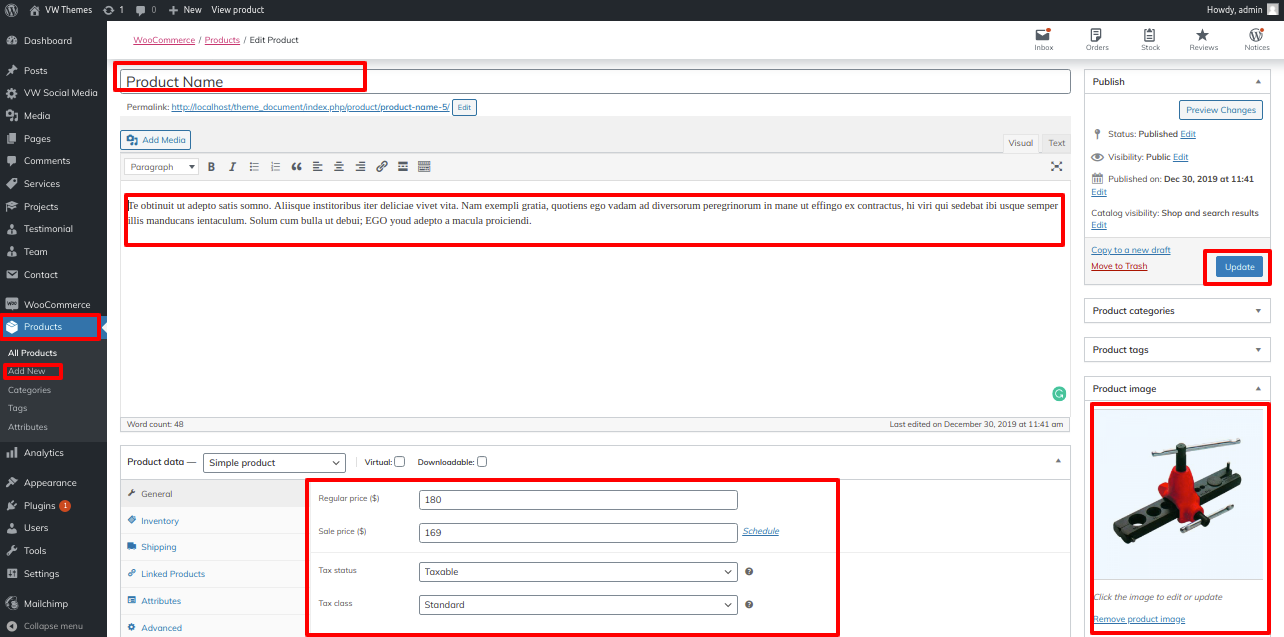Open the Paragraph format dropdown

point(161,167)
